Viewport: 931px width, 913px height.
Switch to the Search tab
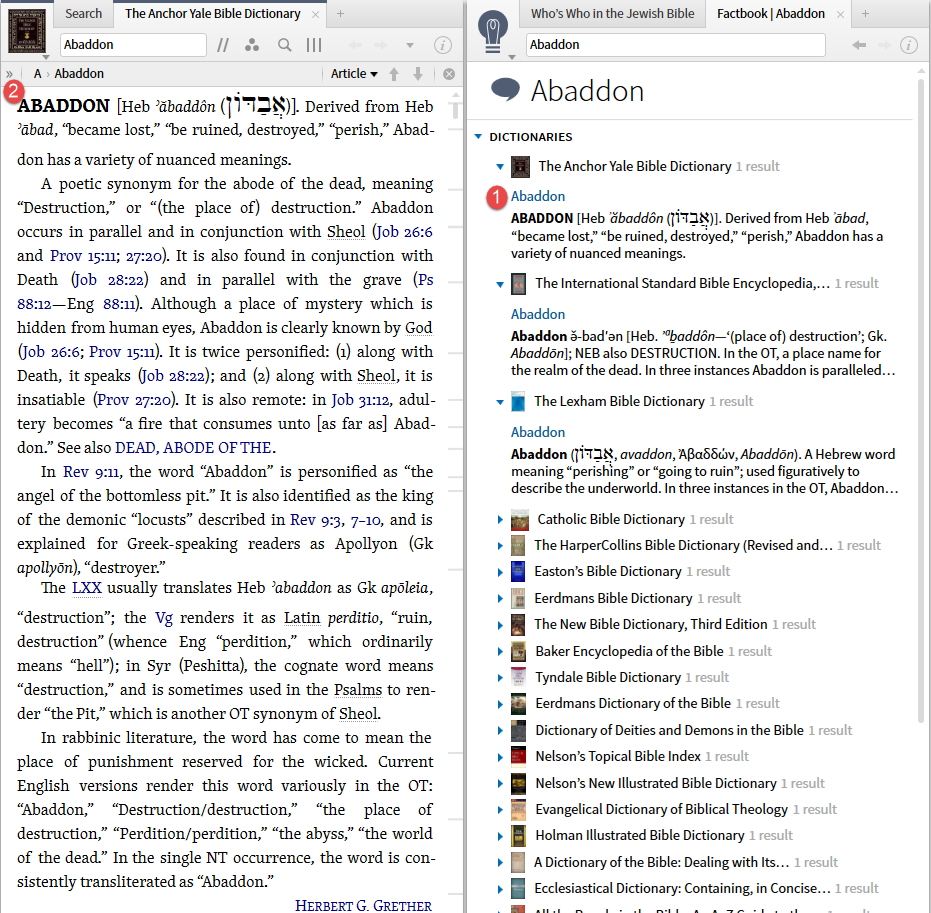click(x=83, y=14)
